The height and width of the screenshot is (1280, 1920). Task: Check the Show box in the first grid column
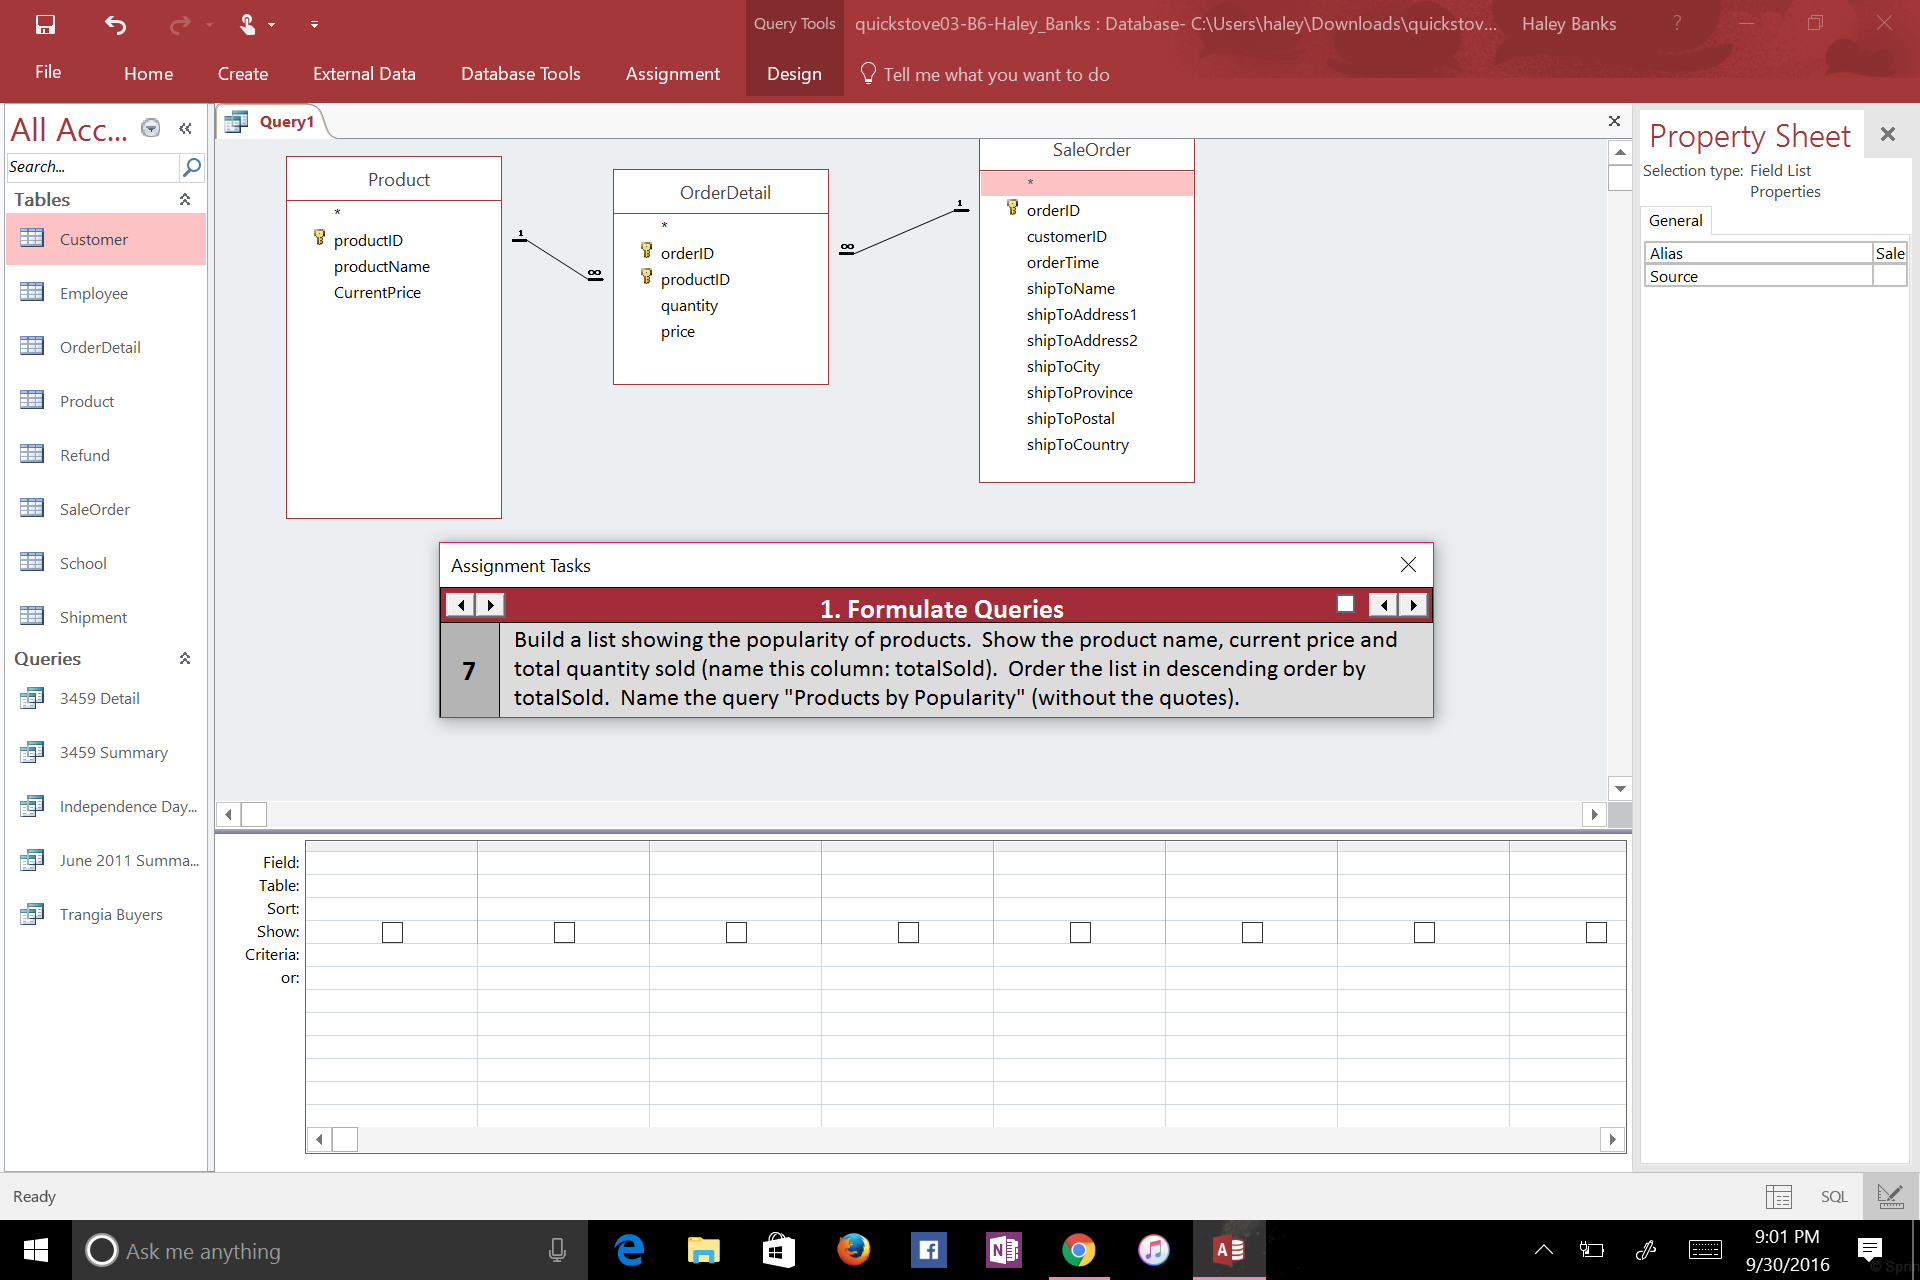pos(392,932)
